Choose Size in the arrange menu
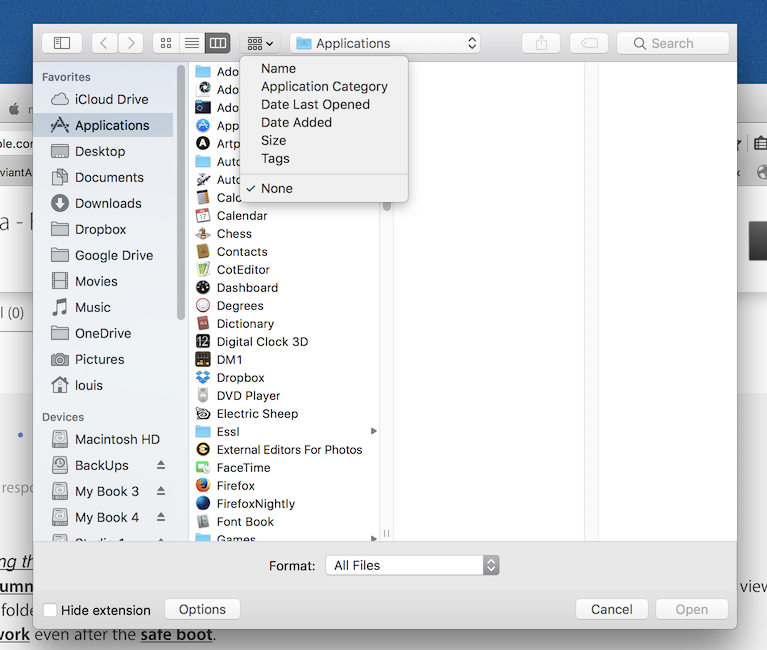Screen dimensions: 767x650 [324, 141]
